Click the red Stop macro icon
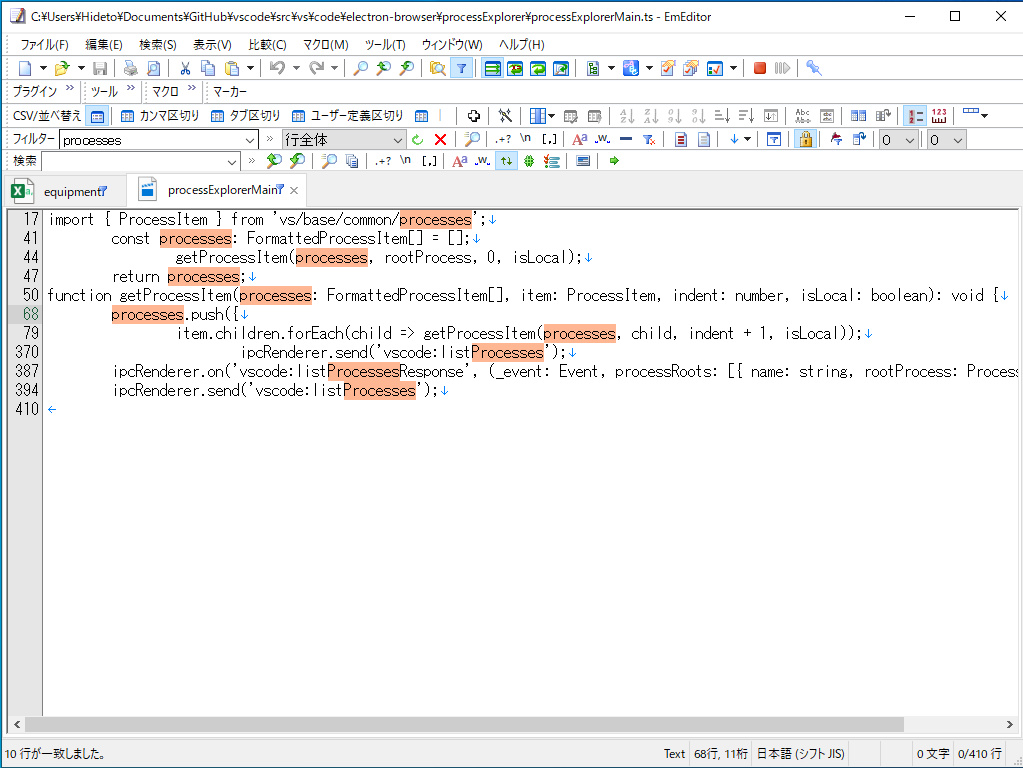Image resolution: width=1023 pixels, height=768 pixels. [x=759, y=68]
